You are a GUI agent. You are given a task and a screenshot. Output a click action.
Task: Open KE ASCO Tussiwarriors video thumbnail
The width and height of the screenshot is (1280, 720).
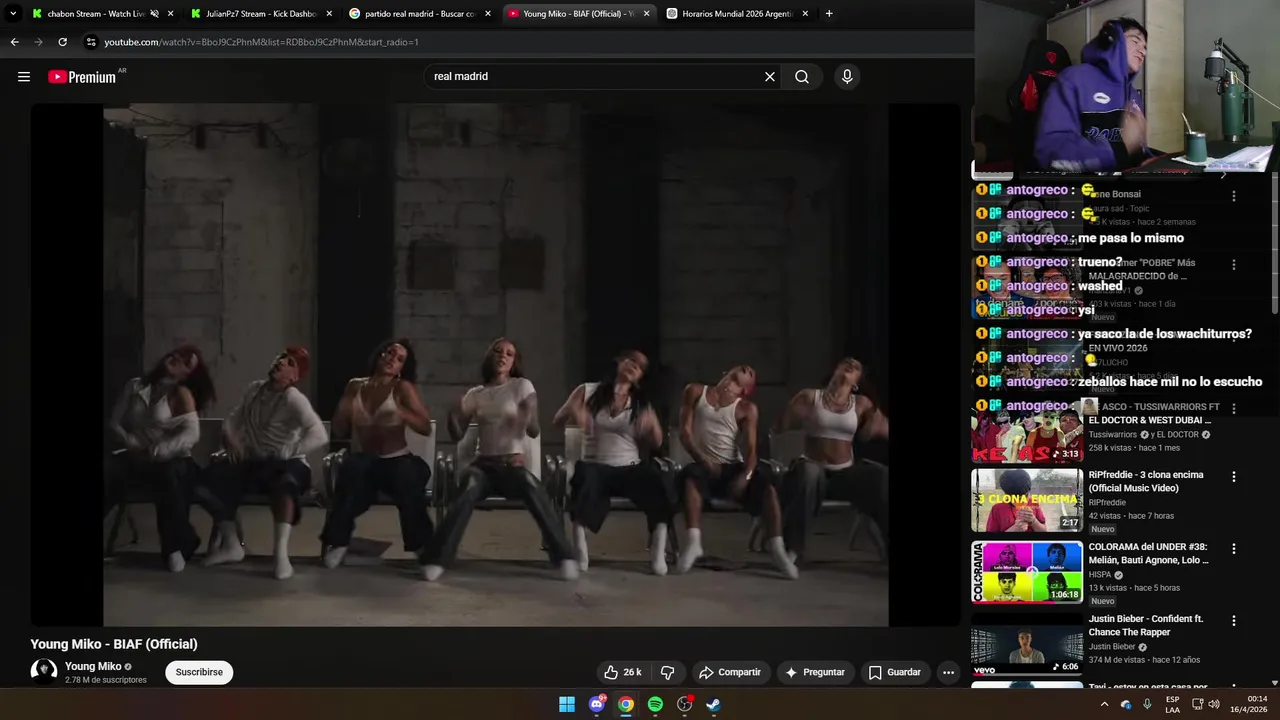click(1027, 430)
